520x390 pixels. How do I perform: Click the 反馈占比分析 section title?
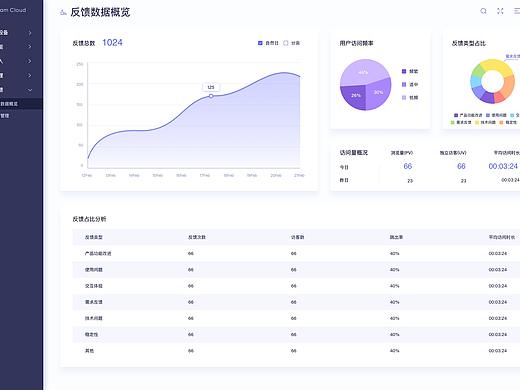[x=89, y=219]
